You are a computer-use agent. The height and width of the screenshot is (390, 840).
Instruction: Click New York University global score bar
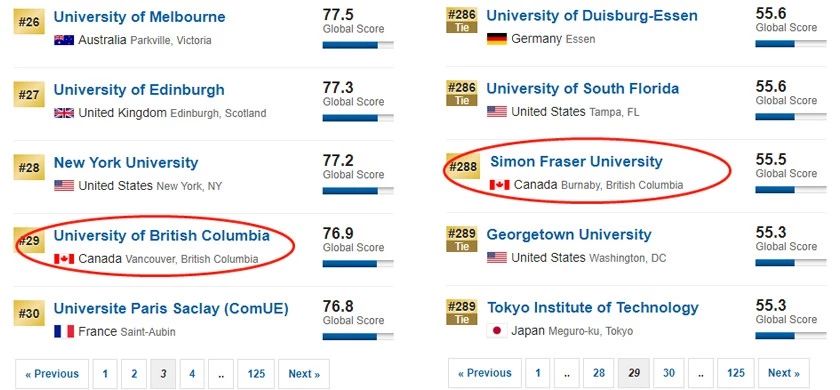coord(358,190)
